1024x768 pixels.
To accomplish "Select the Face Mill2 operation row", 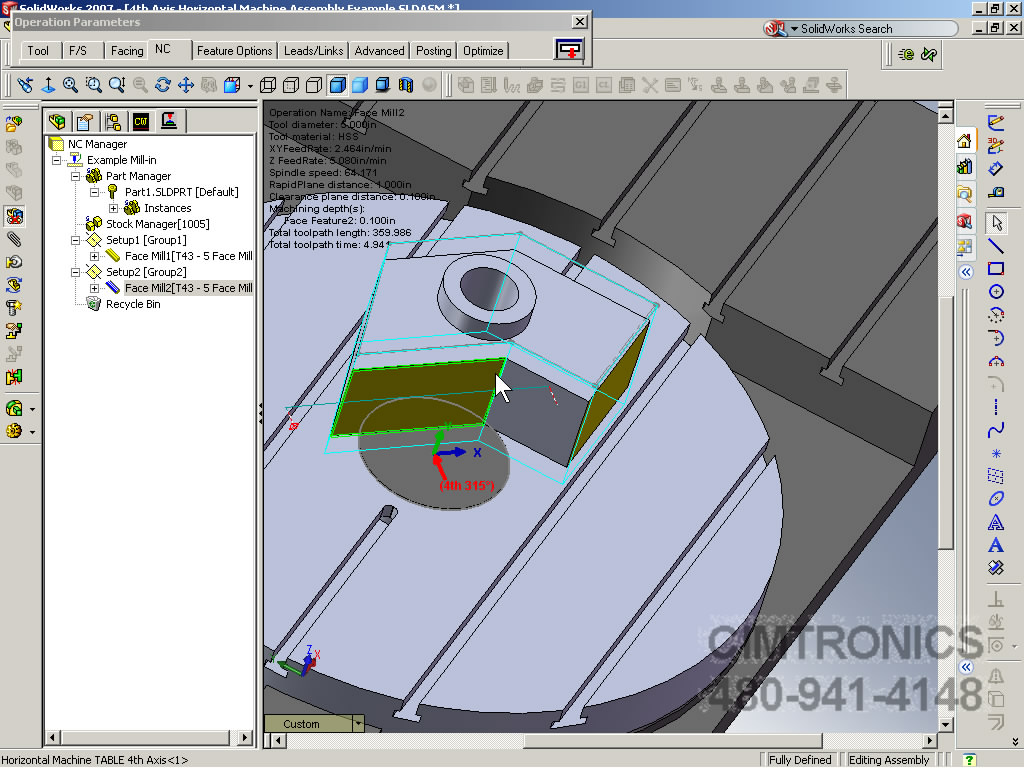I will pos(188,288).
